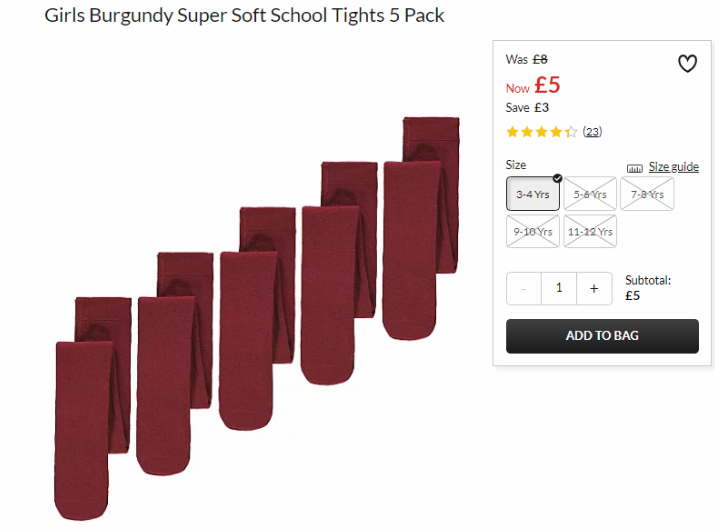The width and height of the screenshot is (715, 532).
Task: Increase quantity with the plus button
Action: 594,288
